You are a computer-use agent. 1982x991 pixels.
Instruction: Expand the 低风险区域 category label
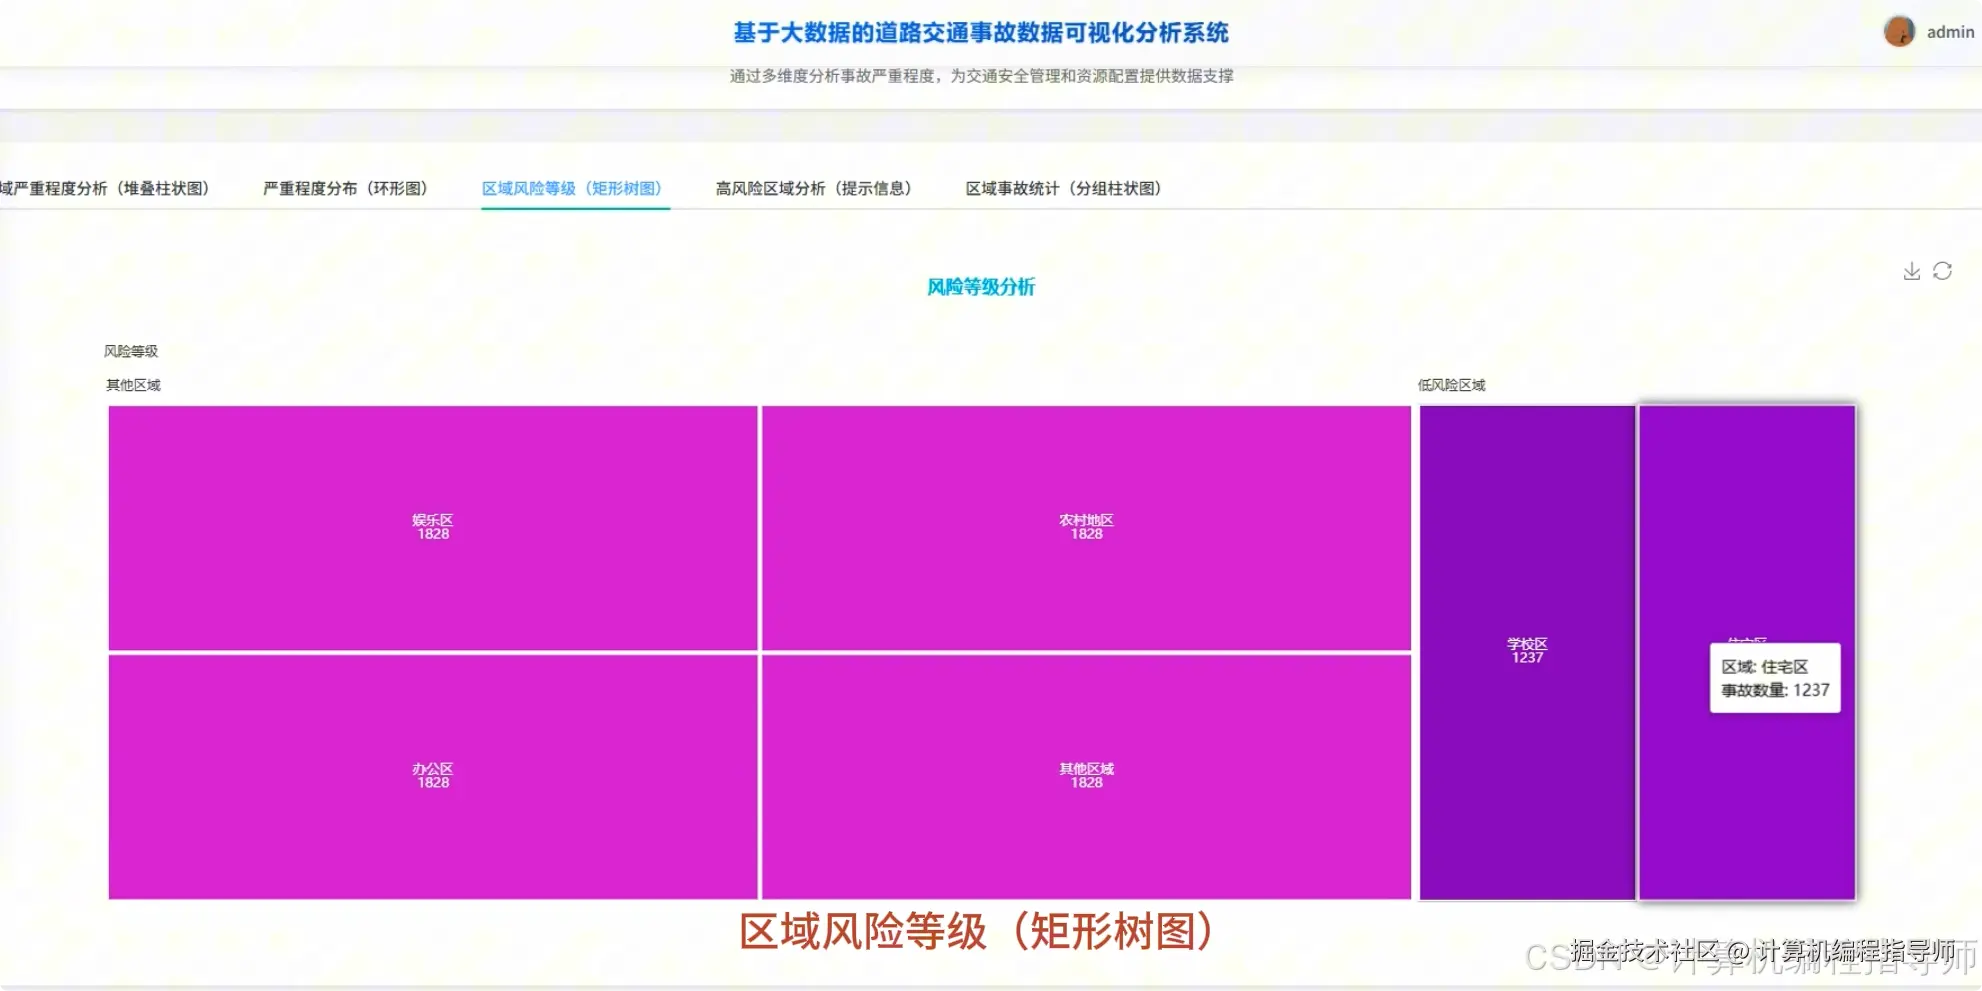pyautogui.click(x=1450, y=384)
